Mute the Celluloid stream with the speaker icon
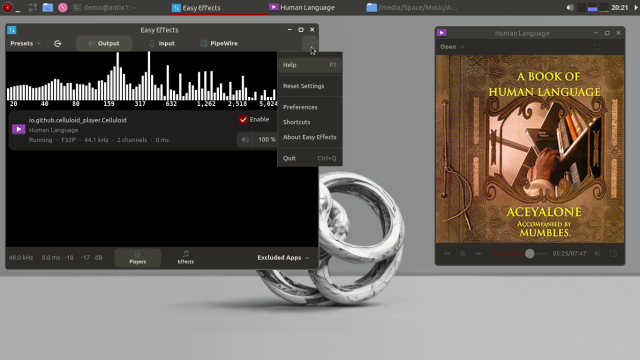 tap(245, 140)
